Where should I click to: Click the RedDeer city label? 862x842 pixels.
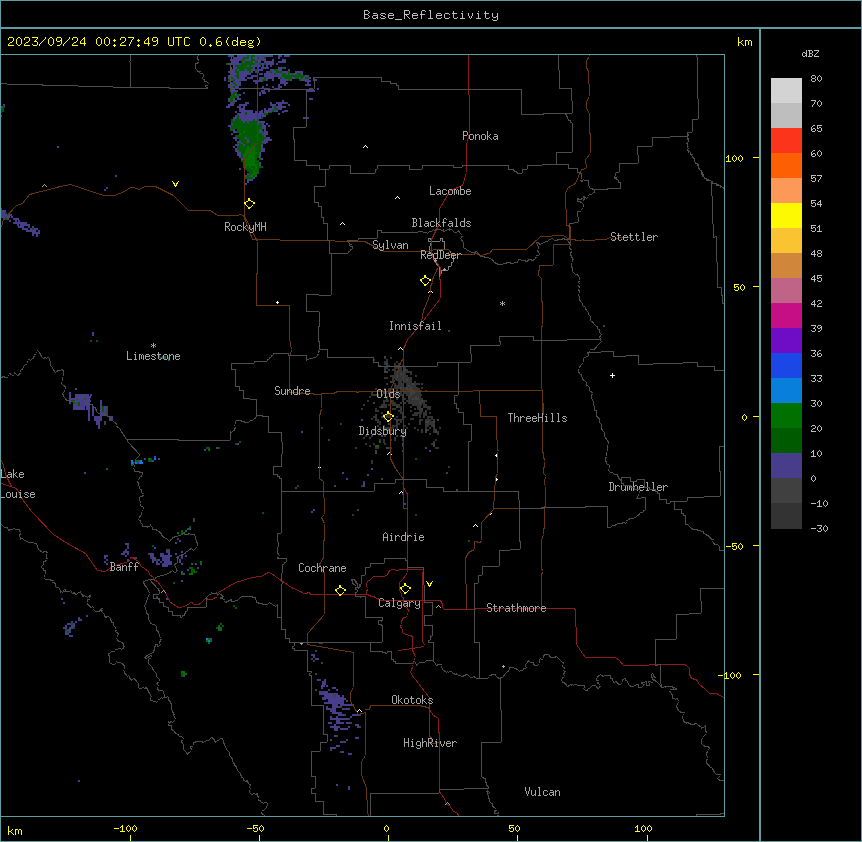pyautogui.click(x=440, y=255)
